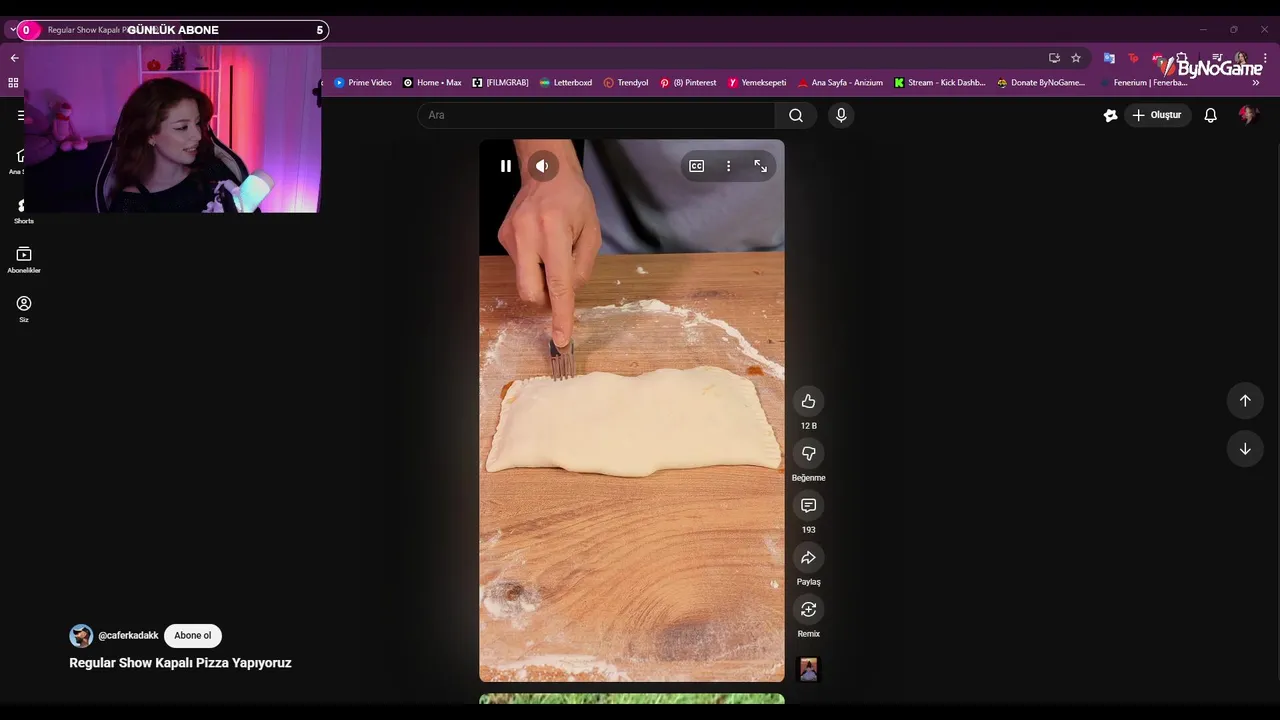
Task: Enter fullscreen for the Shorts player
Action: 761,166
